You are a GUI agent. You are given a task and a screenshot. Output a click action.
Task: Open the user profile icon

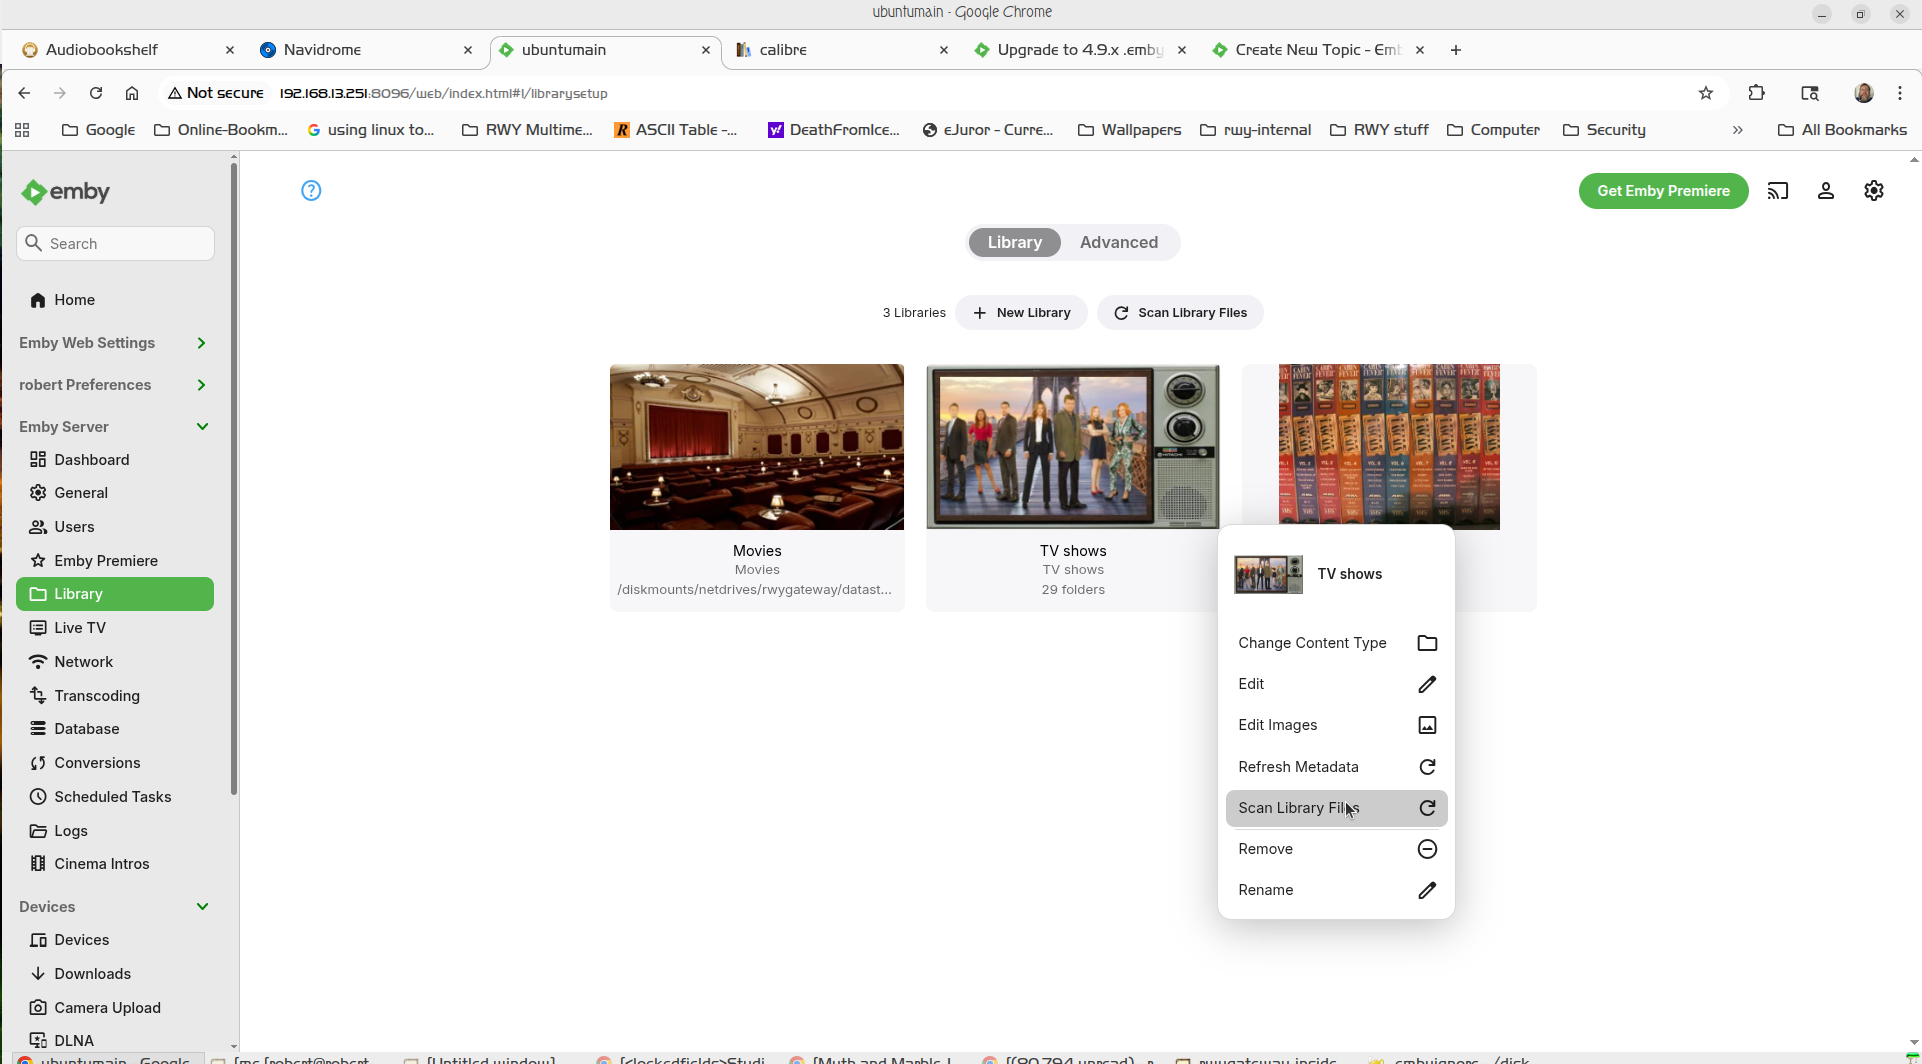pyautogui.click(x=1825, y=191)
